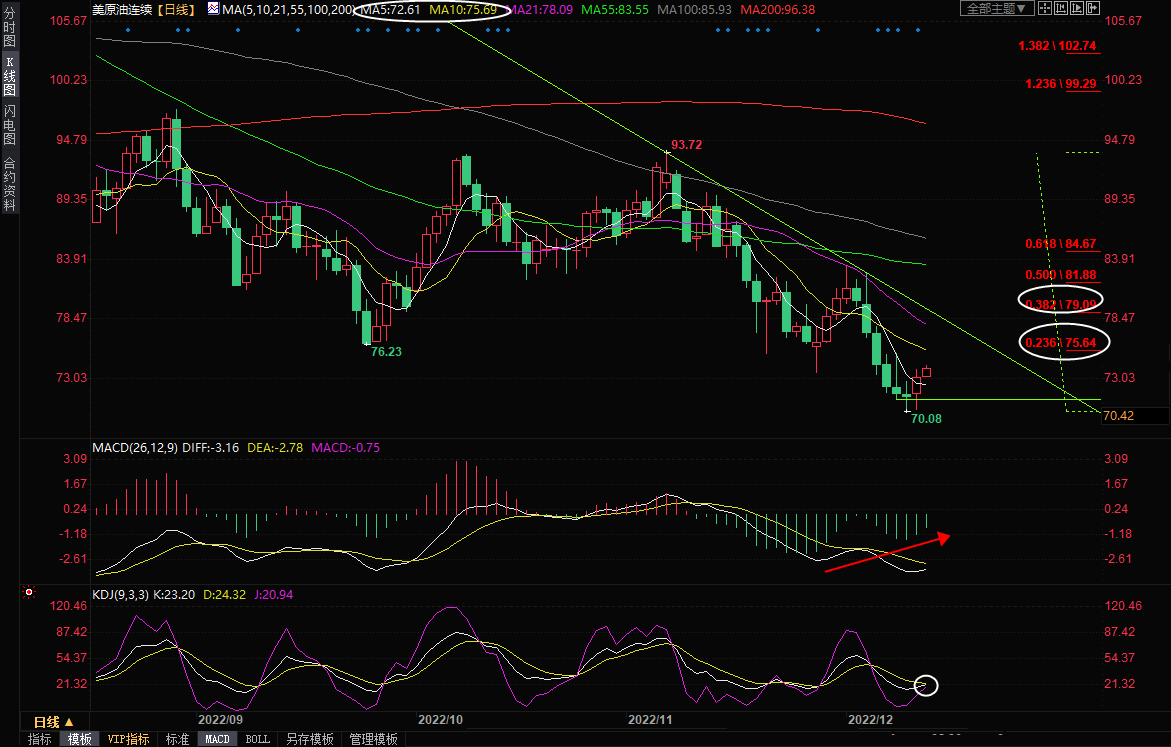The height and width of the screenshot is (747, 1171).
Task: Expand the 日线 period selector
Action: (54, 721)
